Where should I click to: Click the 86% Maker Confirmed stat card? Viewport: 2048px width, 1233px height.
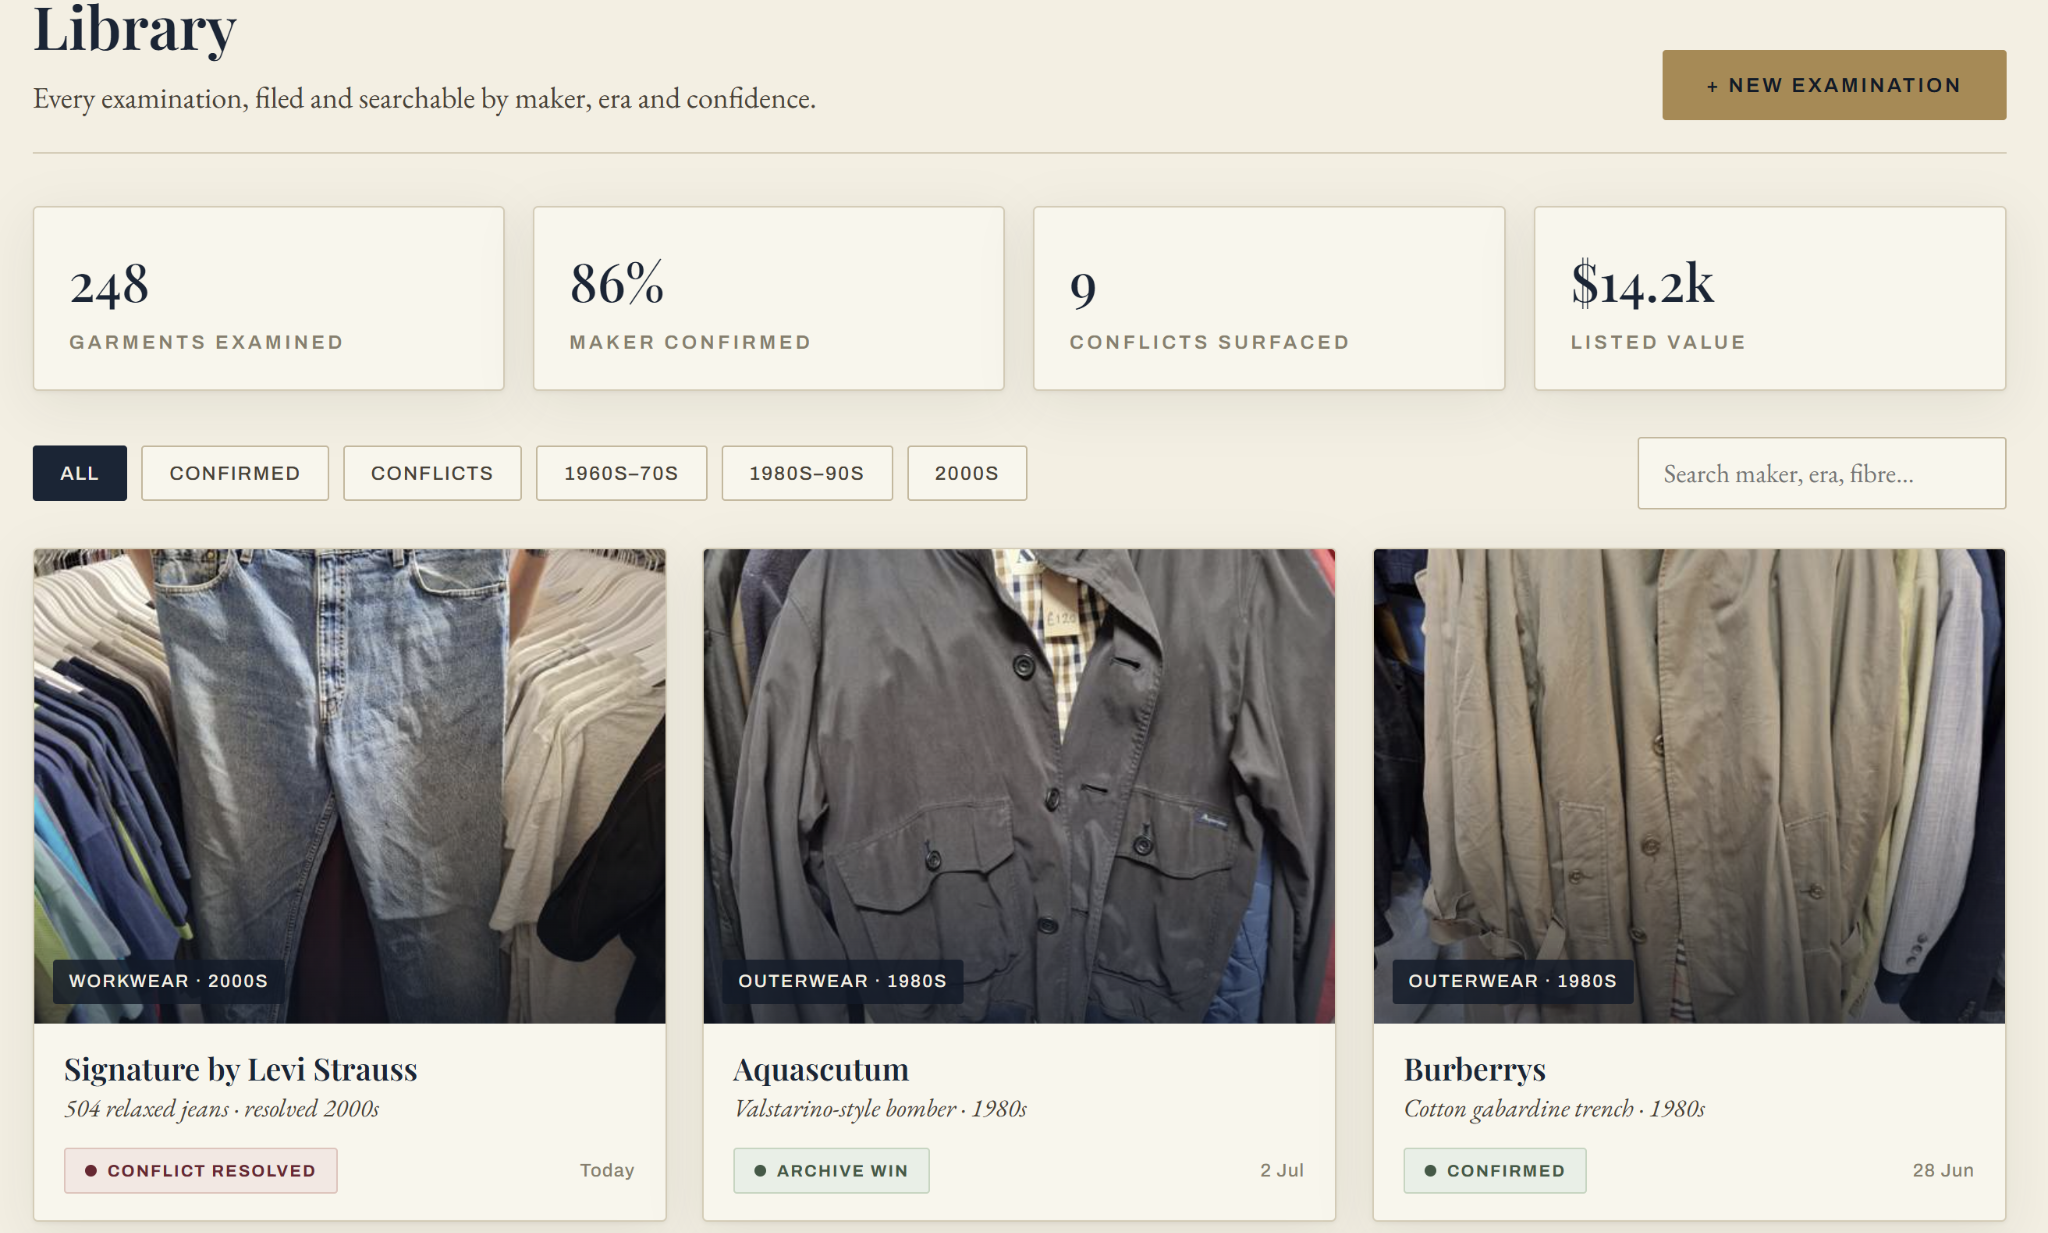[x=769, y=298]
